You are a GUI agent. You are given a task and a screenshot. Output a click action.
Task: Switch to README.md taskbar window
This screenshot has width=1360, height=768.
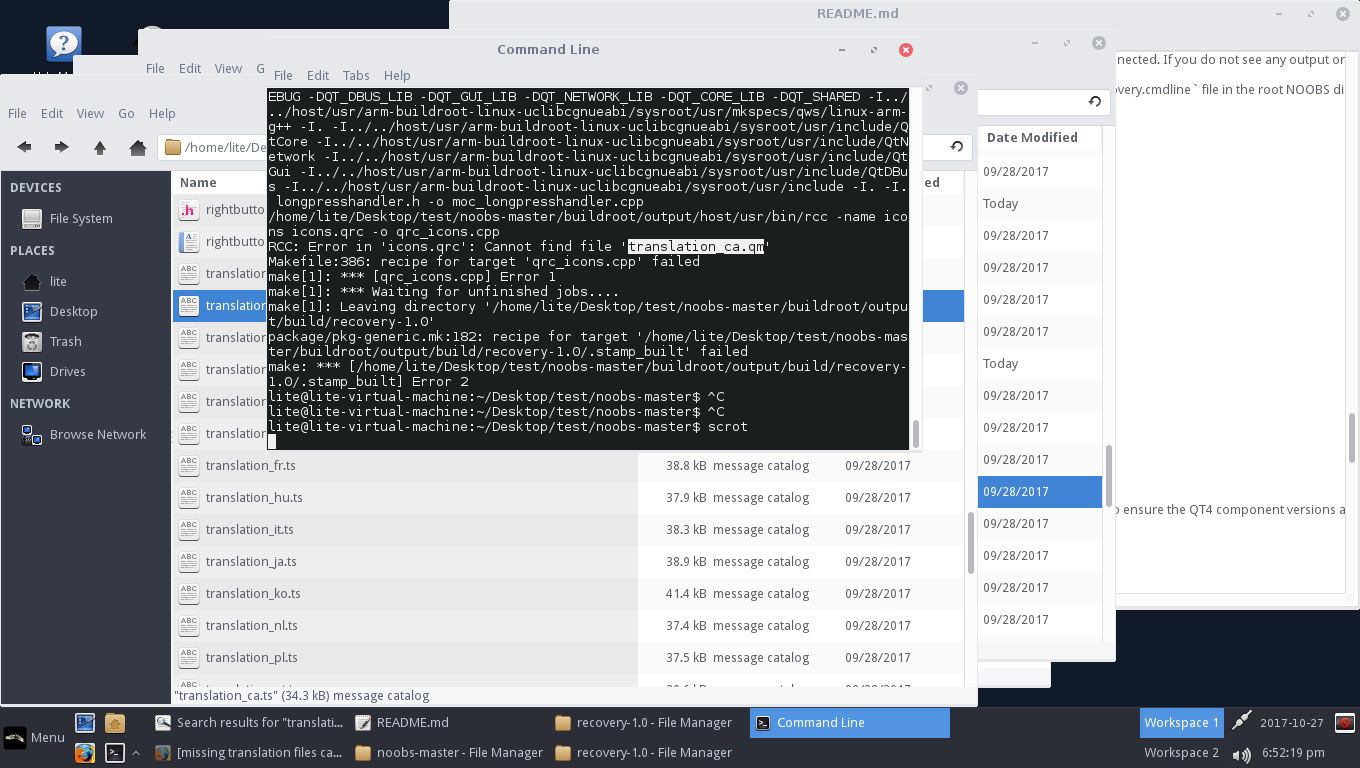pos(449,722)
